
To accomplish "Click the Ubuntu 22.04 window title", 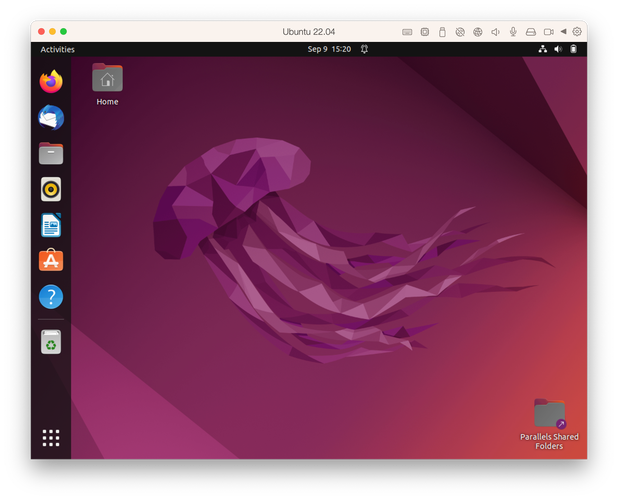I will tap(309, 32).
